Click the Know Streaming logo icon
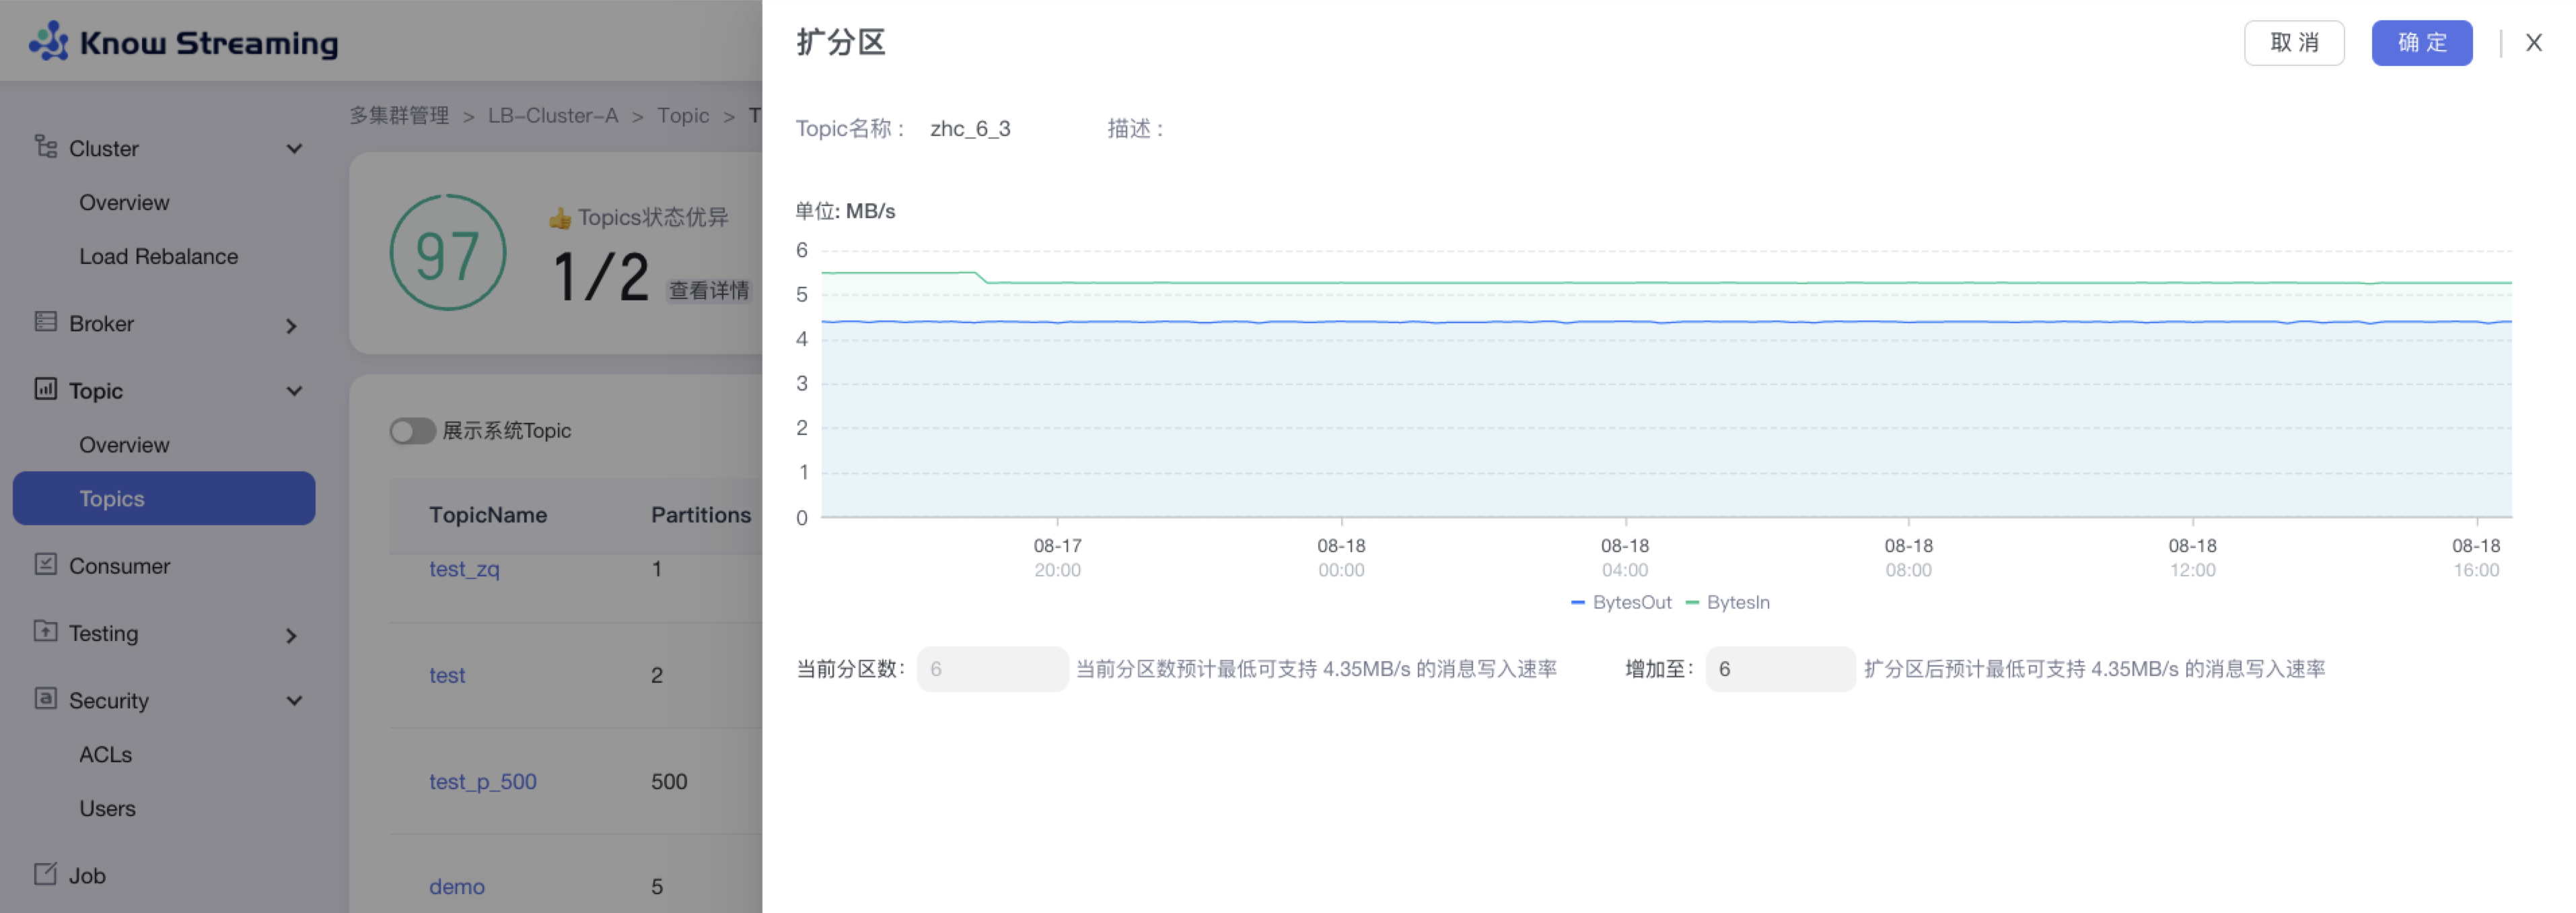Viewport: 2576px width, 913px height. pos(48,42)
